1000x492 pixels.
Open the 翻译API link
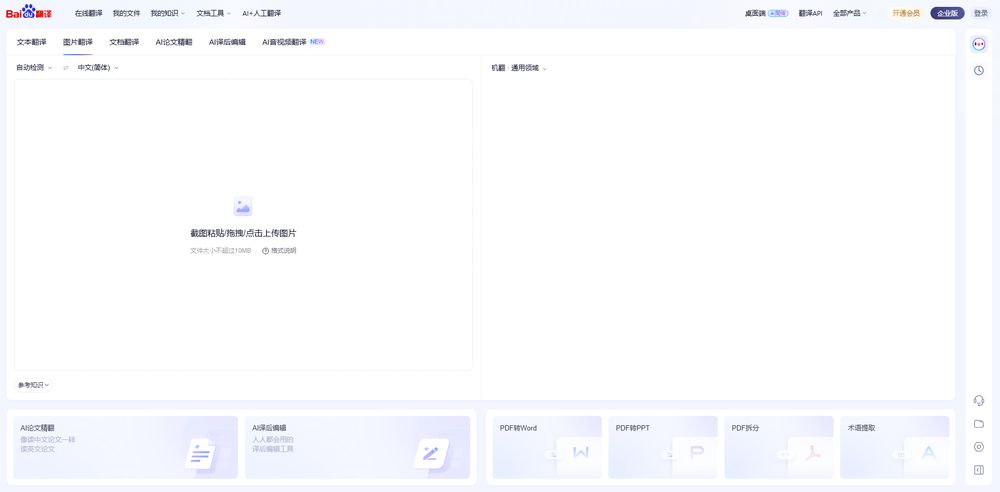click(811, 13)
